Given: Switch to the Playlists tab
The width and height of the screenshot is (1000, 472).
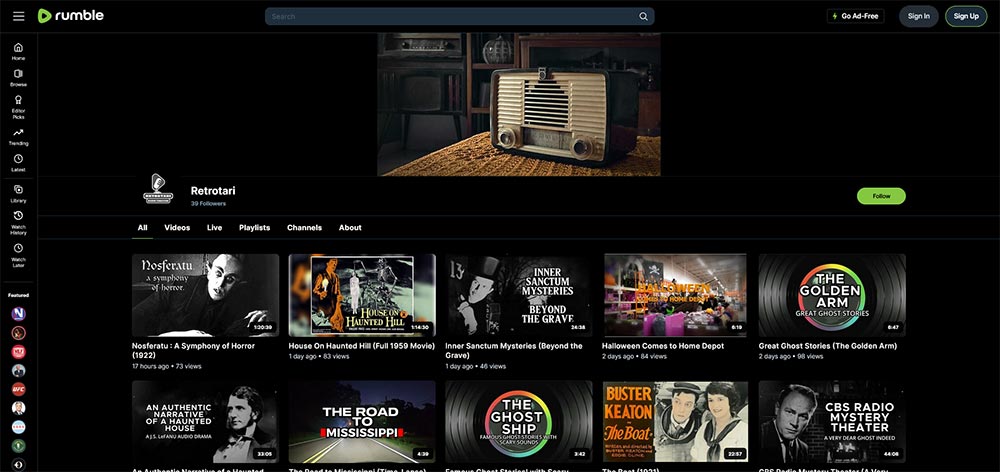Looking at the screenshot, I should pyautogui.click(x=254, y=228).
